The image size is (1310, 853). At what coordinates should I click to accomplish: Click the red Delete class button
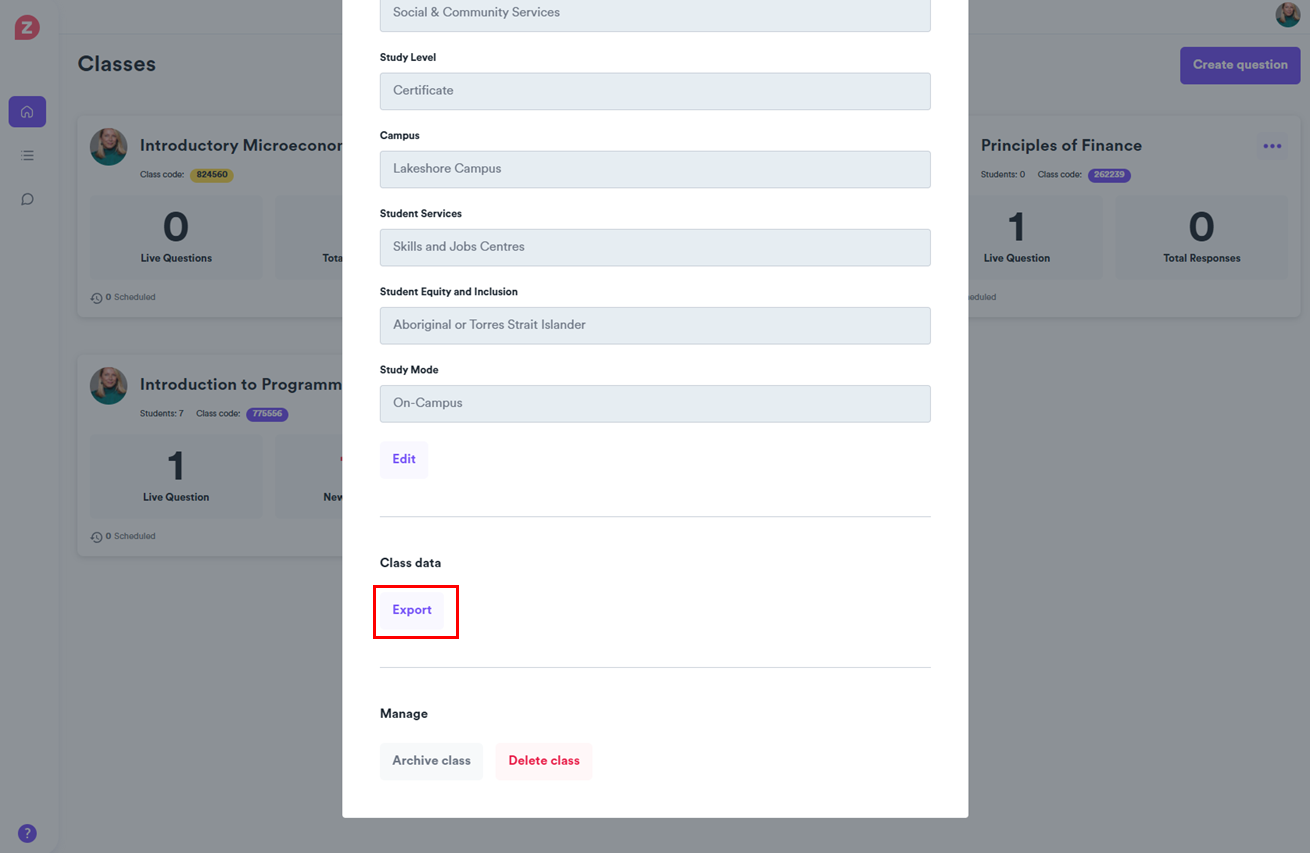pos(544,761)
